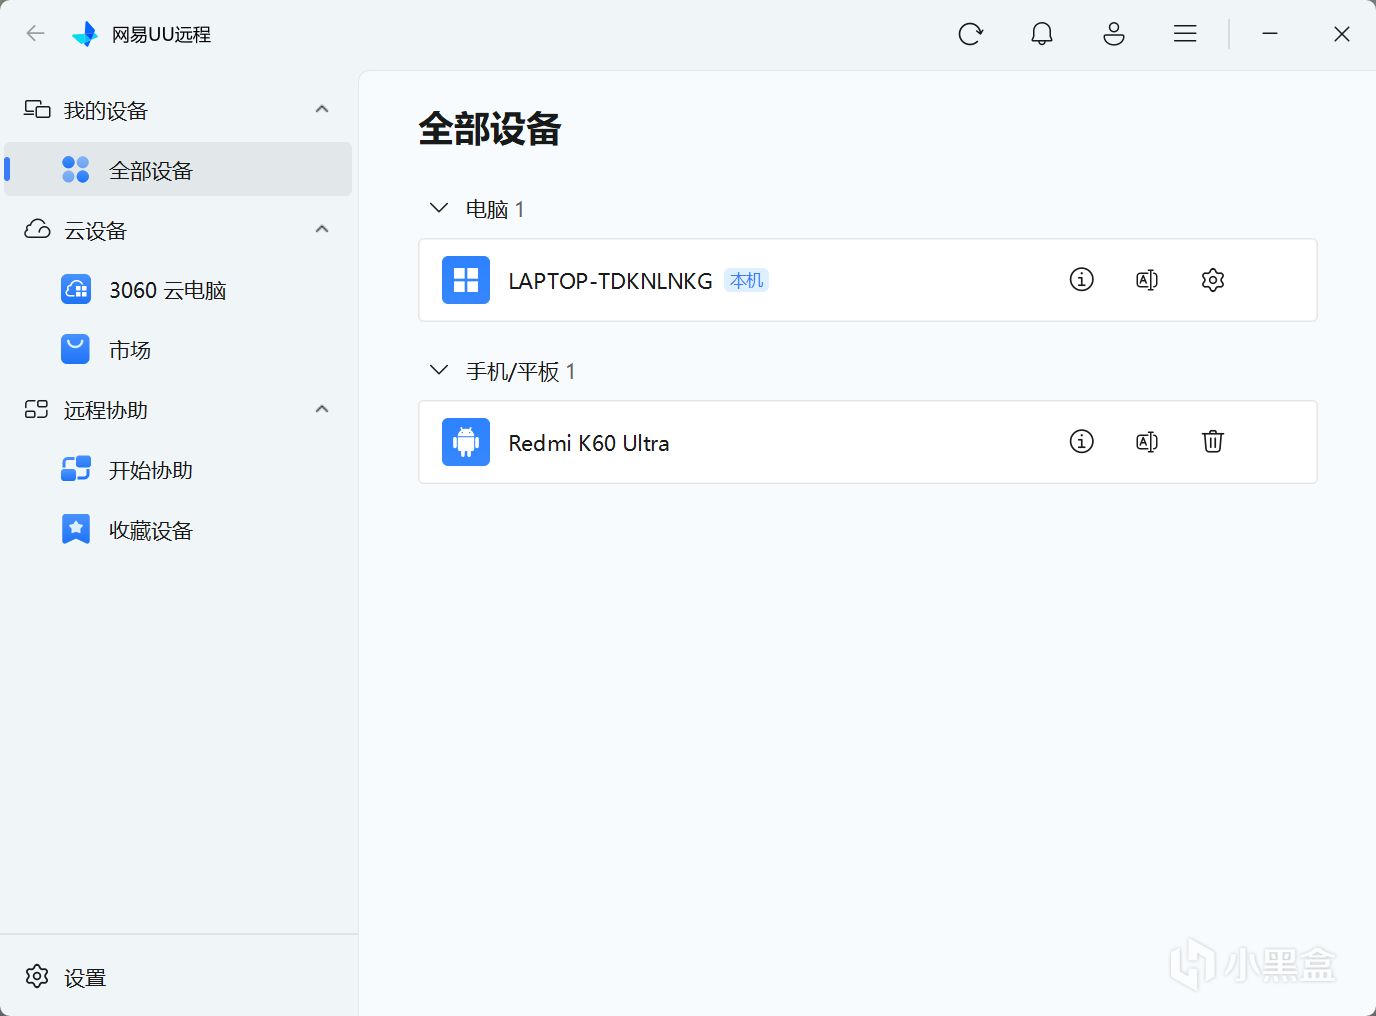This screenshot has height=1016, width=1376.
Task: Open settings gear for LAPTOP-TDKNLNKG
Action: pos(1213,280)
